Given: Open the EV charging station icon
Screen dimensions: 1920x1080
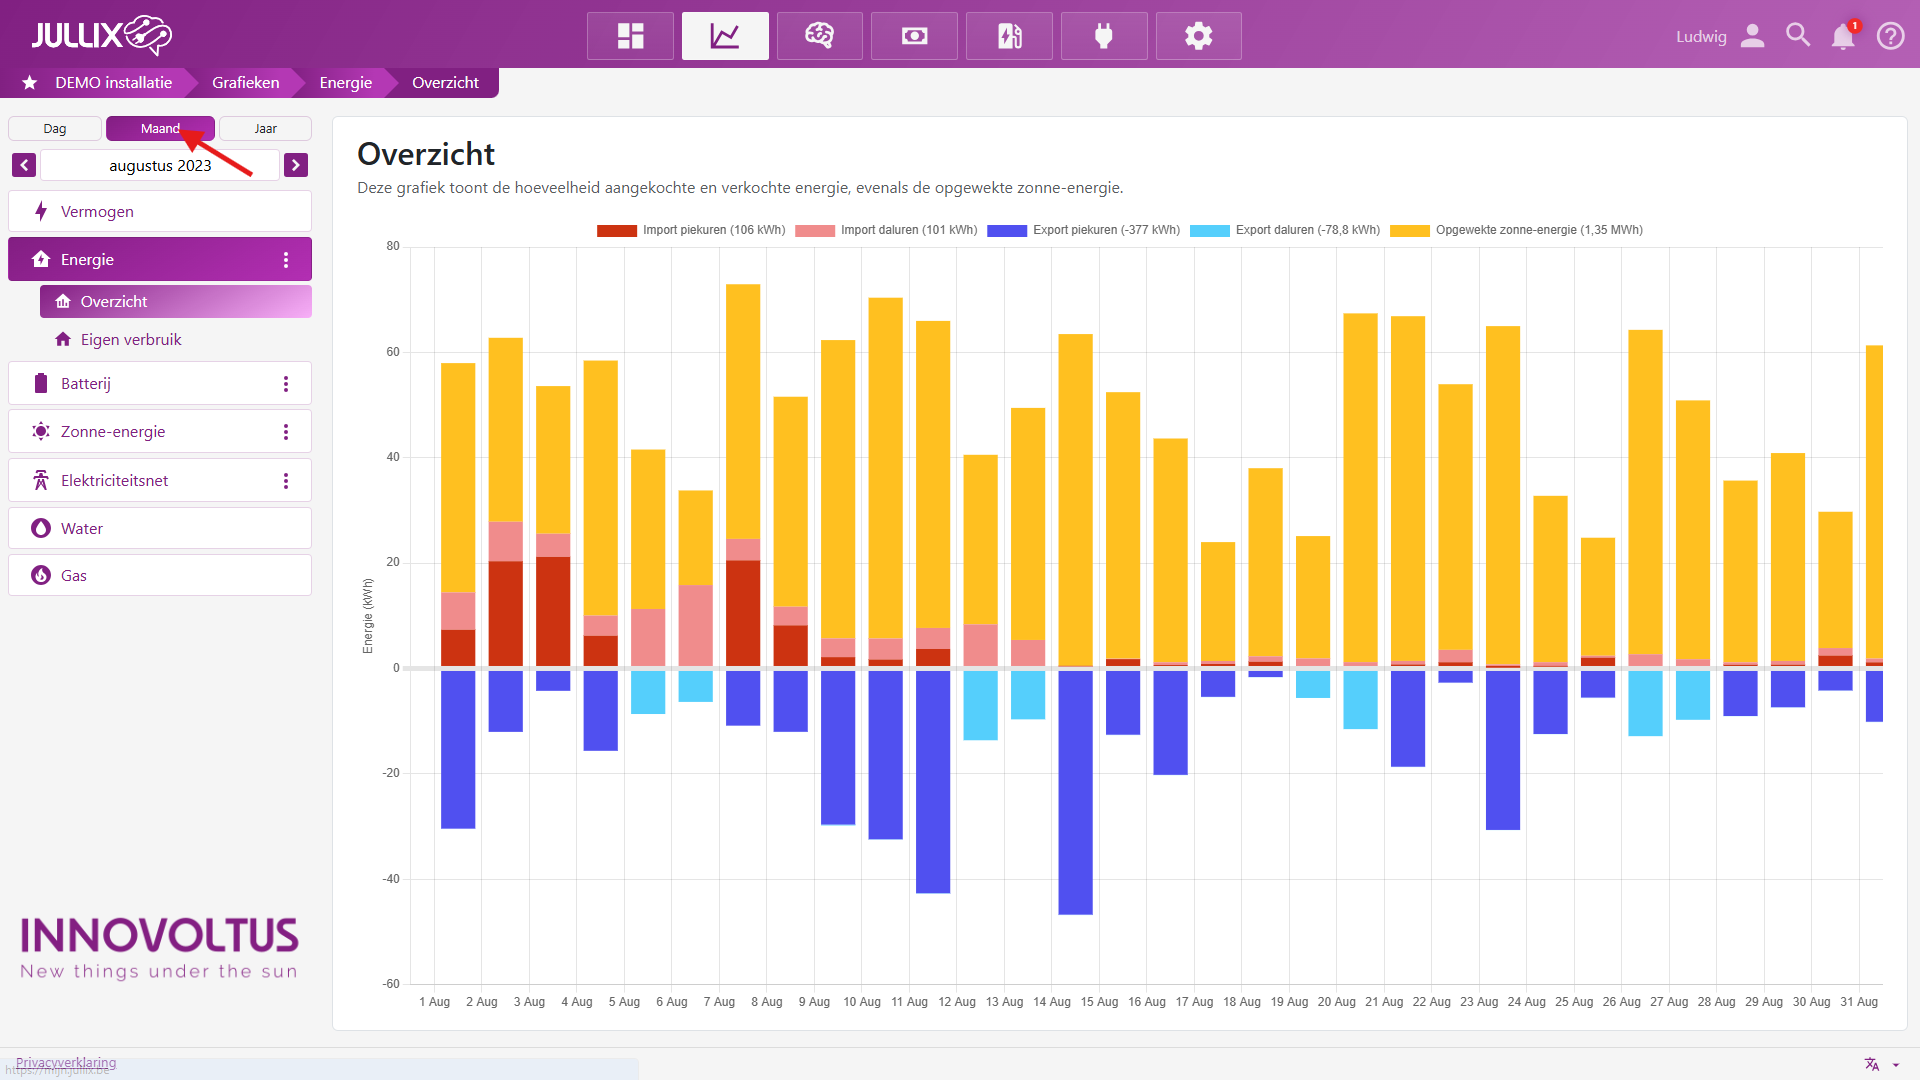Looking at the screenshot, I should click(x=1009, y=36).
